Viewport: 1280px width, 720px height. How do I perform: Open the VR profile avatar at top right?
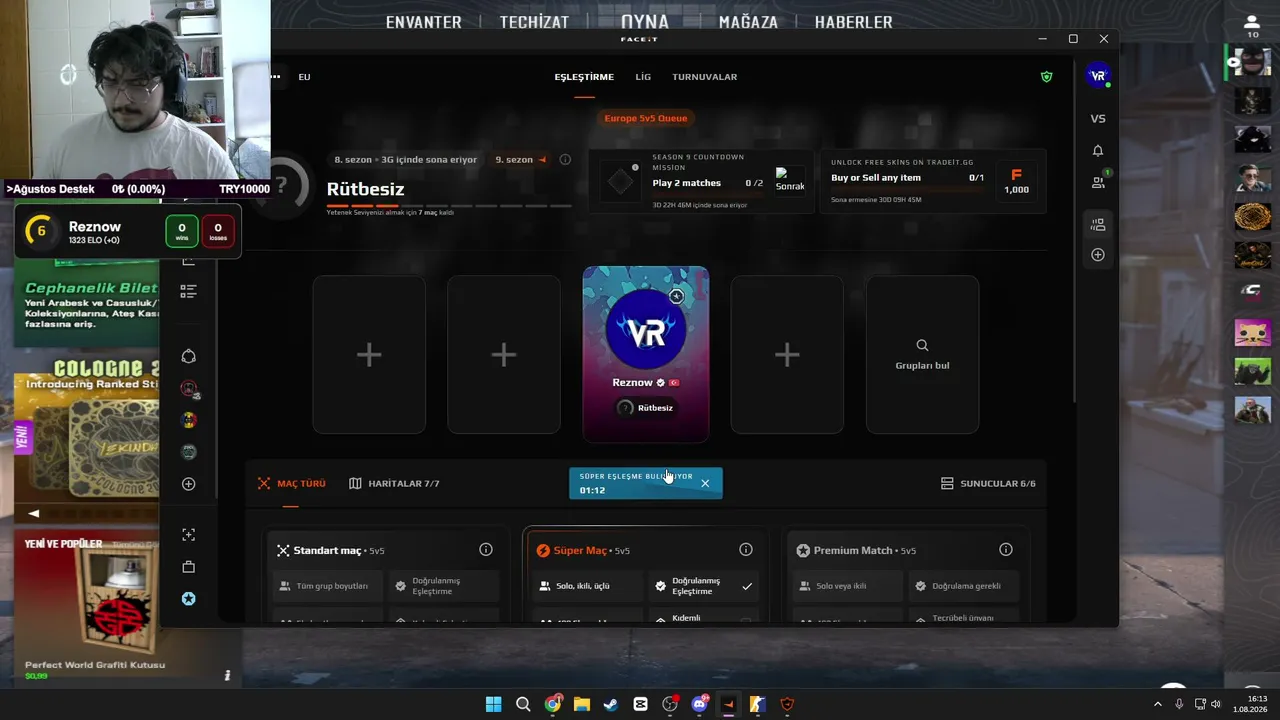(1098, 76)
